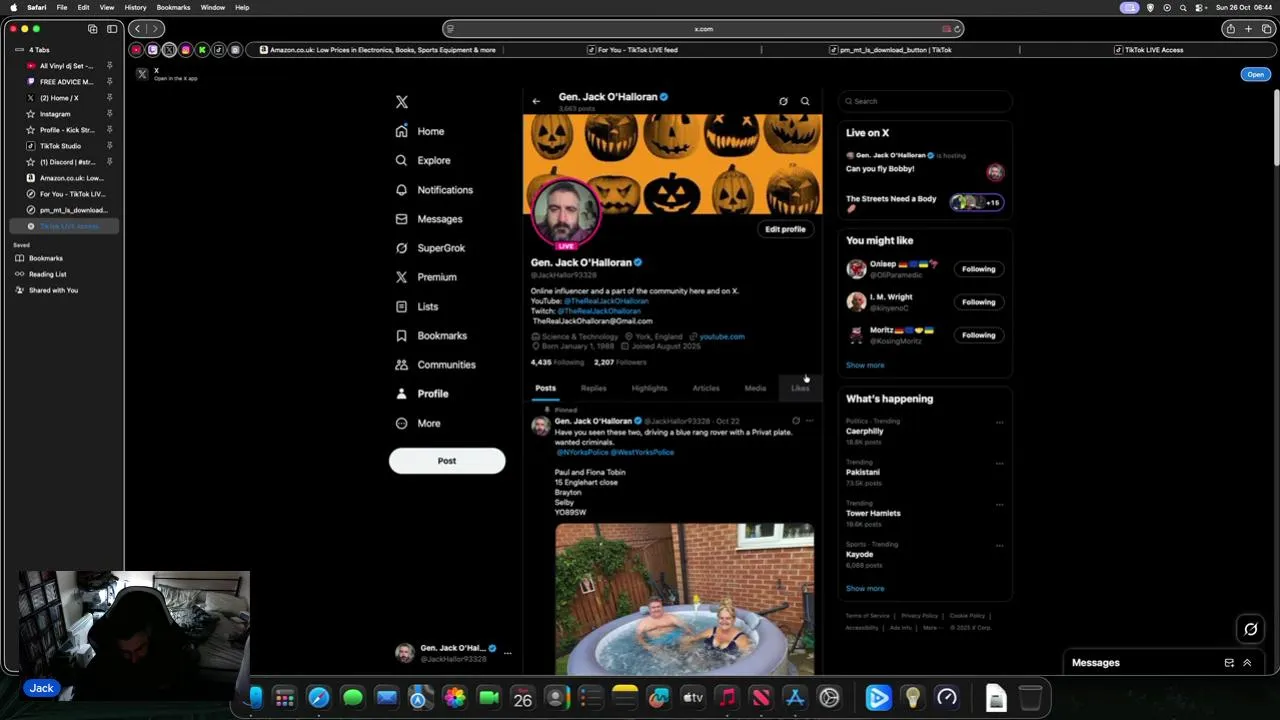Open options for Tower Hamlets trend
Screen dimensions: 1280x720
[999, 505]
